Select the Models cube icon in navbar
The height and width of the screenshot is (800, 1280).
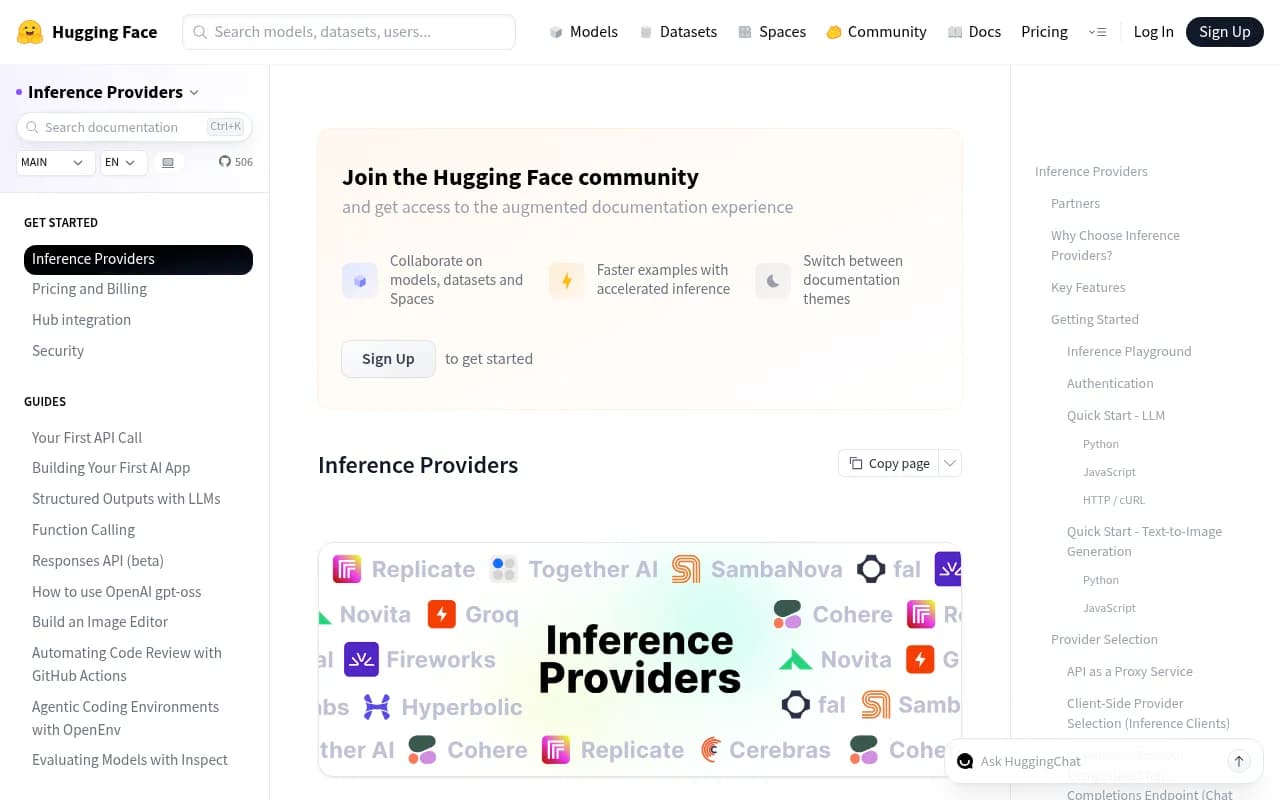pos(556,31)
